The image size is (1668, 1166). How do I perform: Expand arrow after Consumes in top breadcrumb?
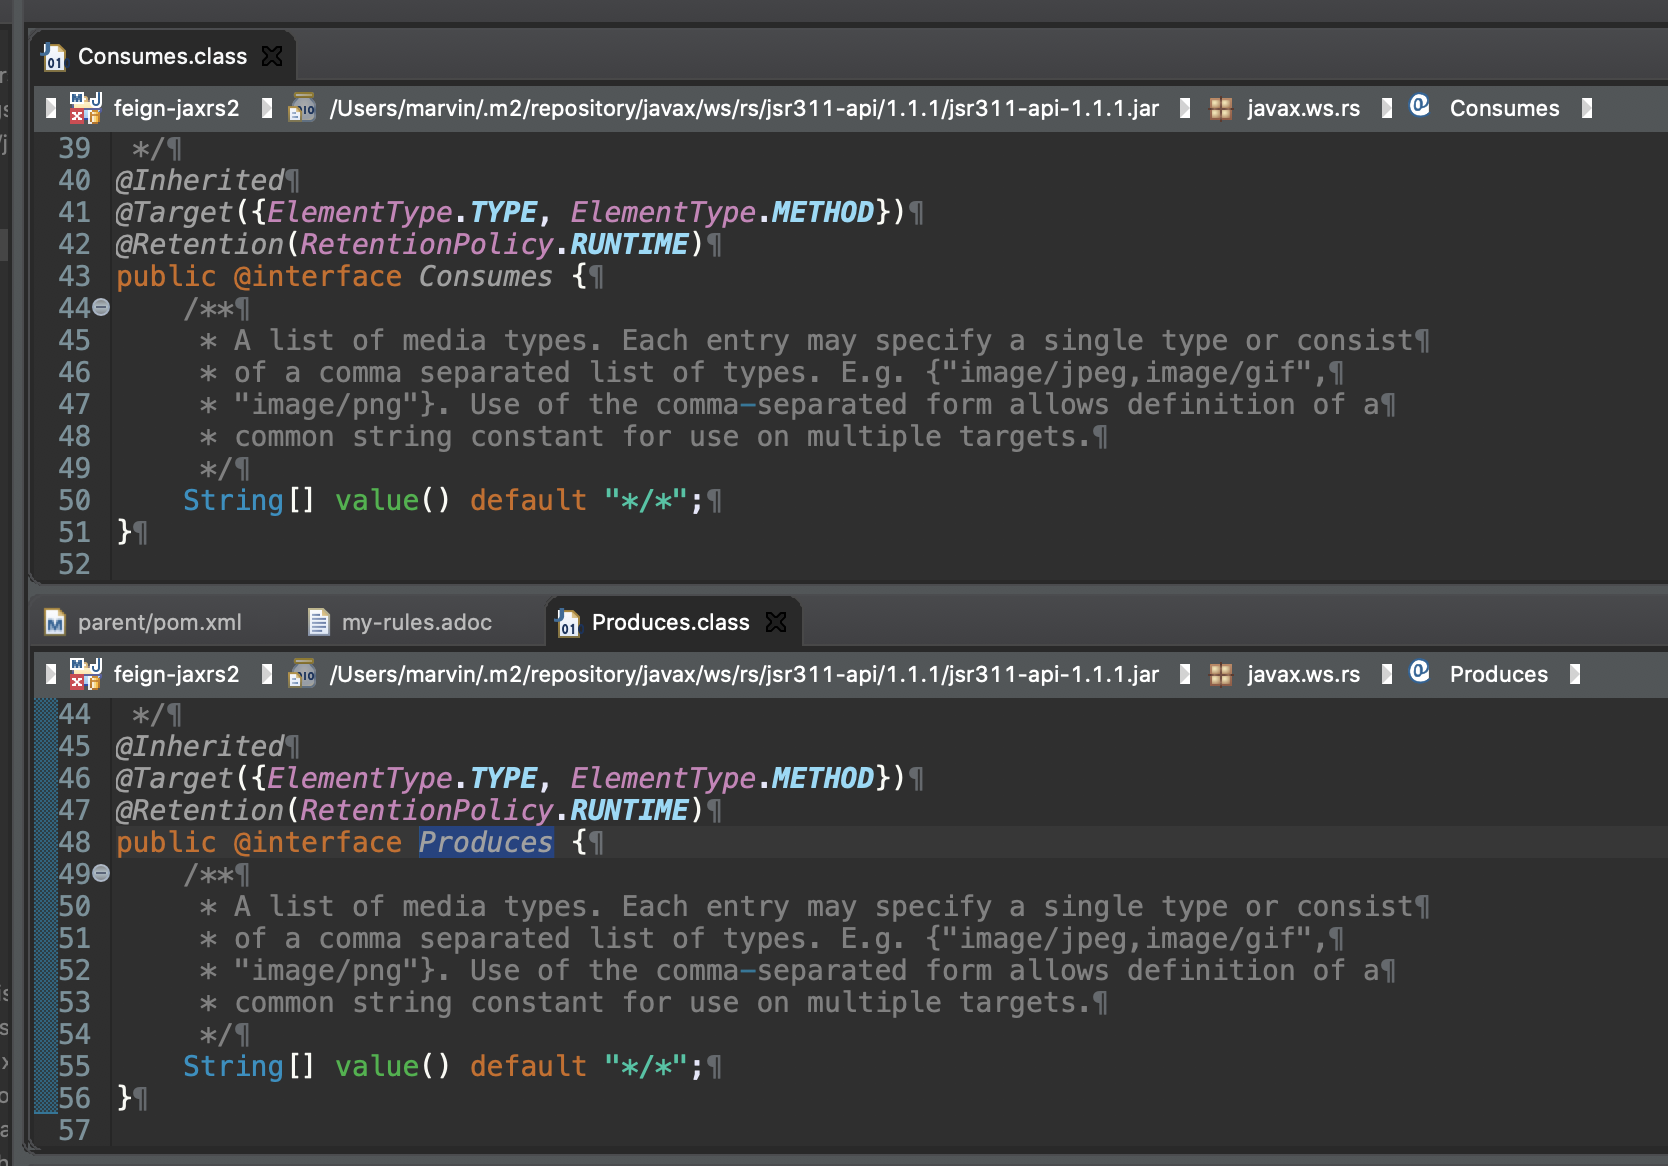coord(1587,108)
